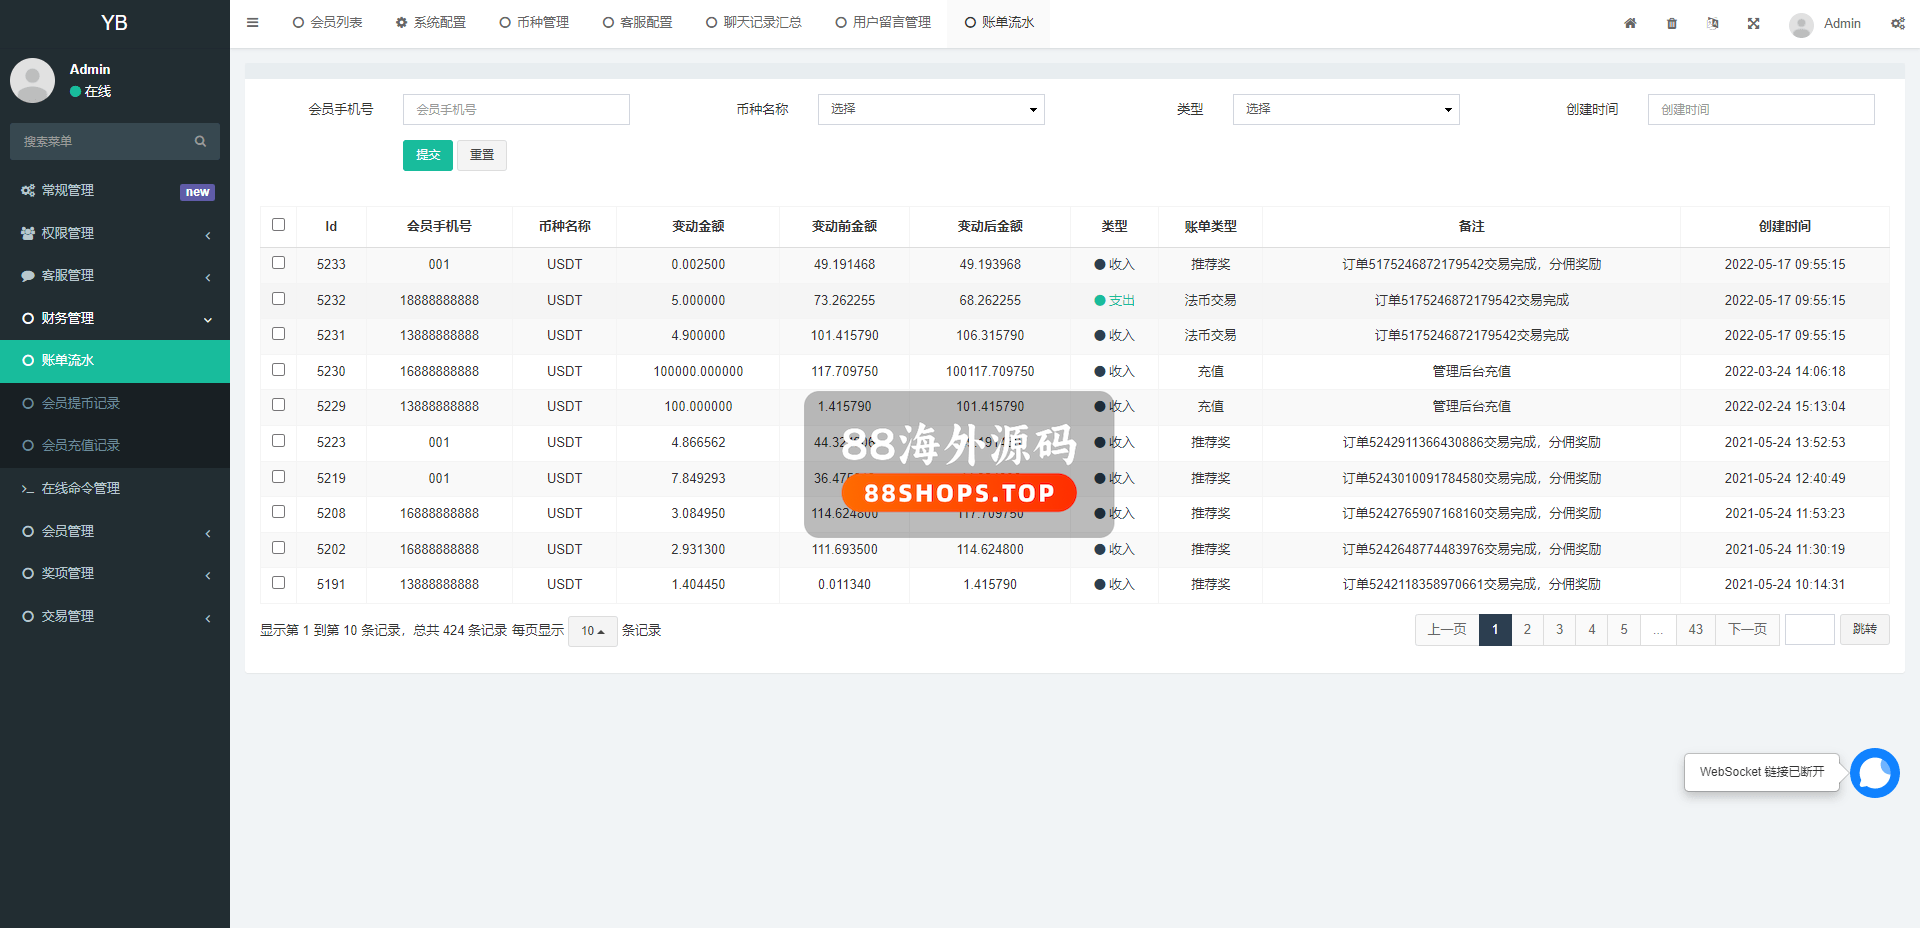Image resolution: width=1920 pixels, height=928 pixels.
Task: Open 会员提币记录 in the sidebar
Action: point(81,403)
